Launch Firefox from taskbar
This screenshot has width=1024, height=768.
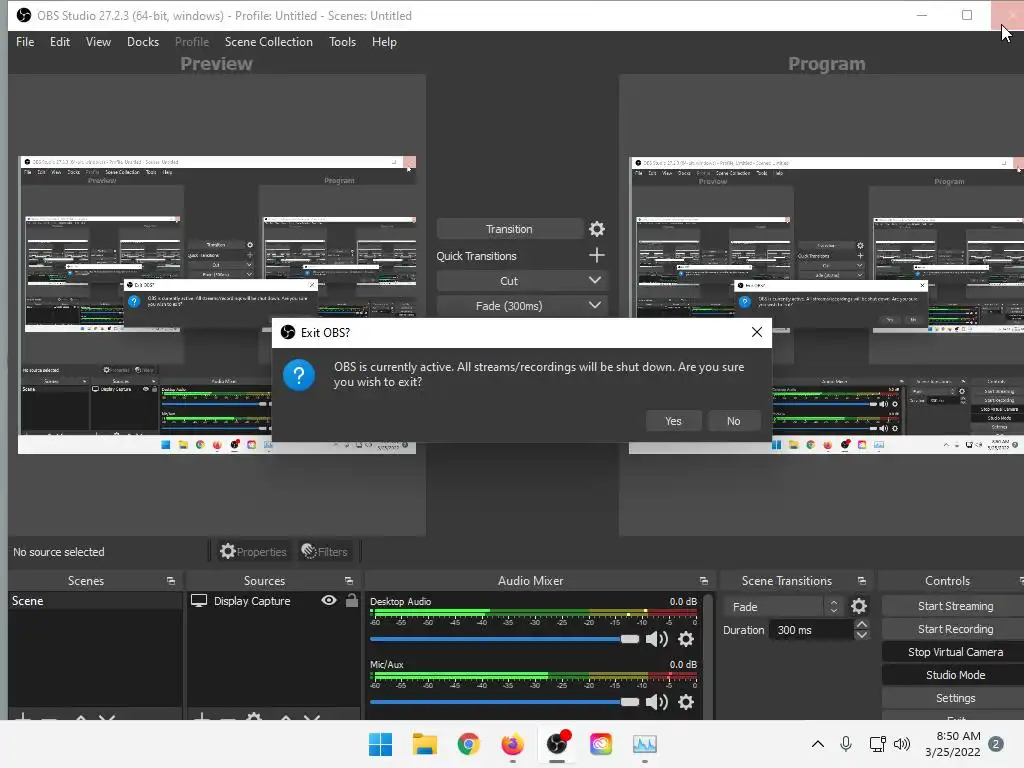coord(513,744)
